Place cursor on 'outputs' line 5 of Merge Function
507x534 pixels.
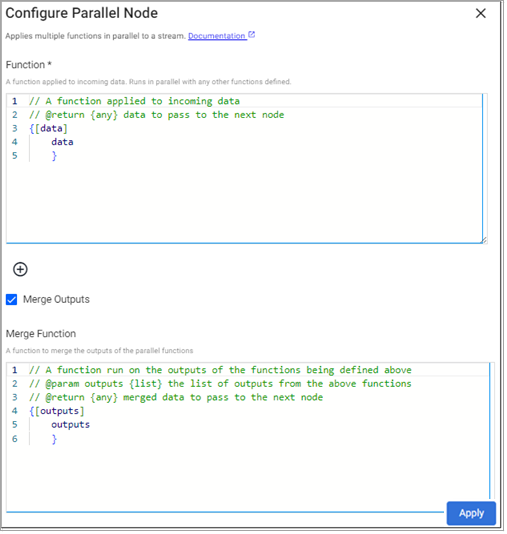[x=70, y=425]
